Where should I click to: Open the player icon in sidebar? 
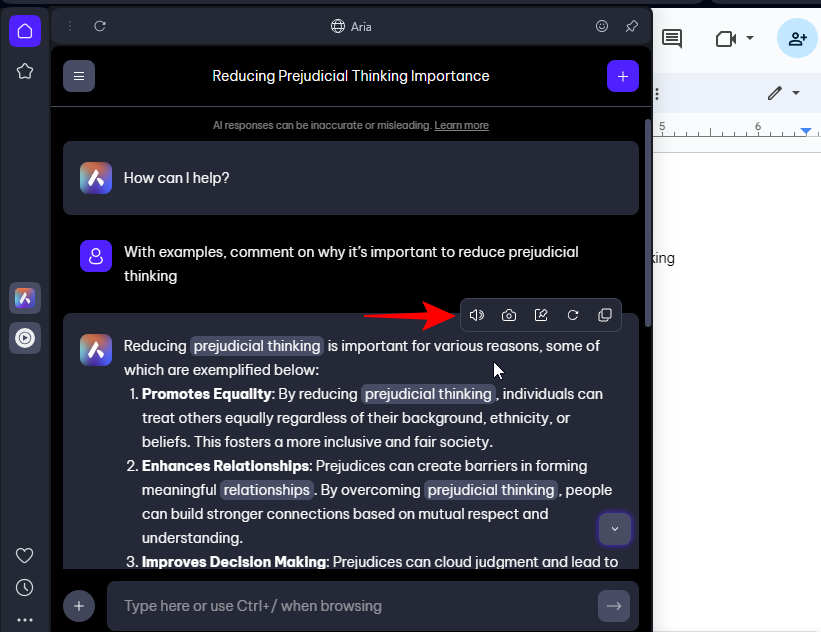click(x=25, y=338)
